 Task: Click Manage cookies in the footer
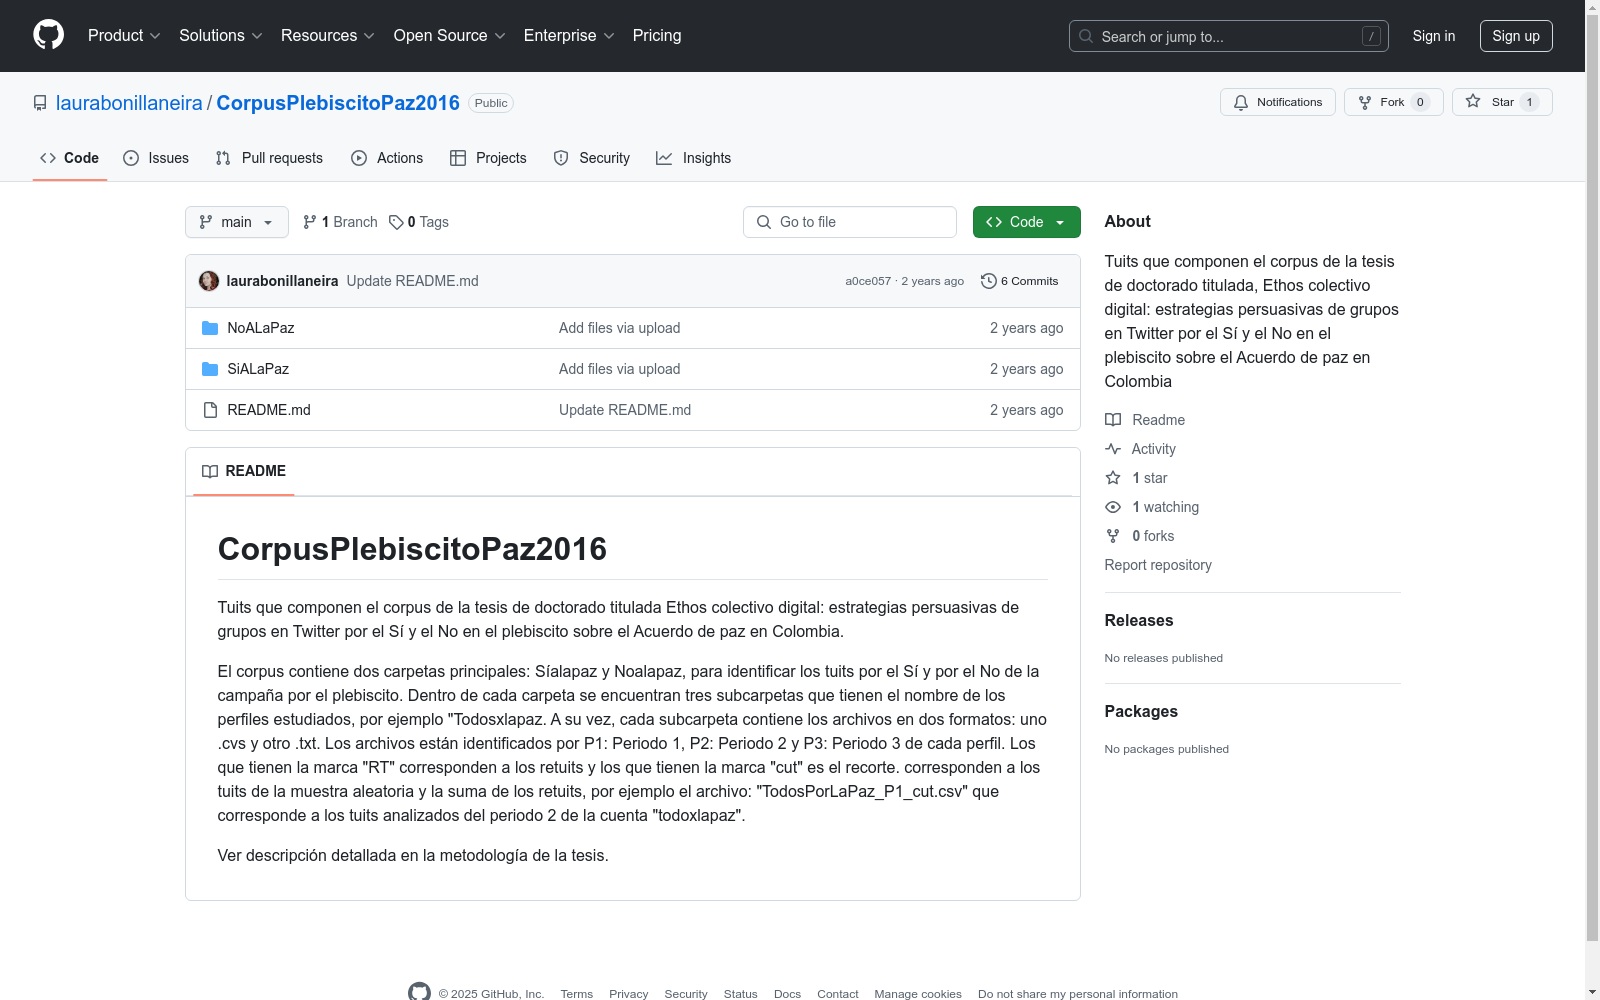[x=918, y=994]
